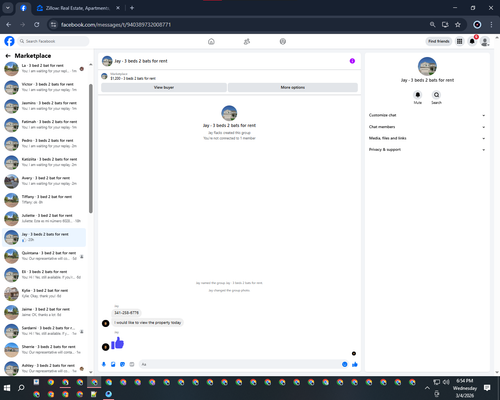Go back using the Marketplace arrow
This screenshot has height=400, width=500.
coord(8,56)
